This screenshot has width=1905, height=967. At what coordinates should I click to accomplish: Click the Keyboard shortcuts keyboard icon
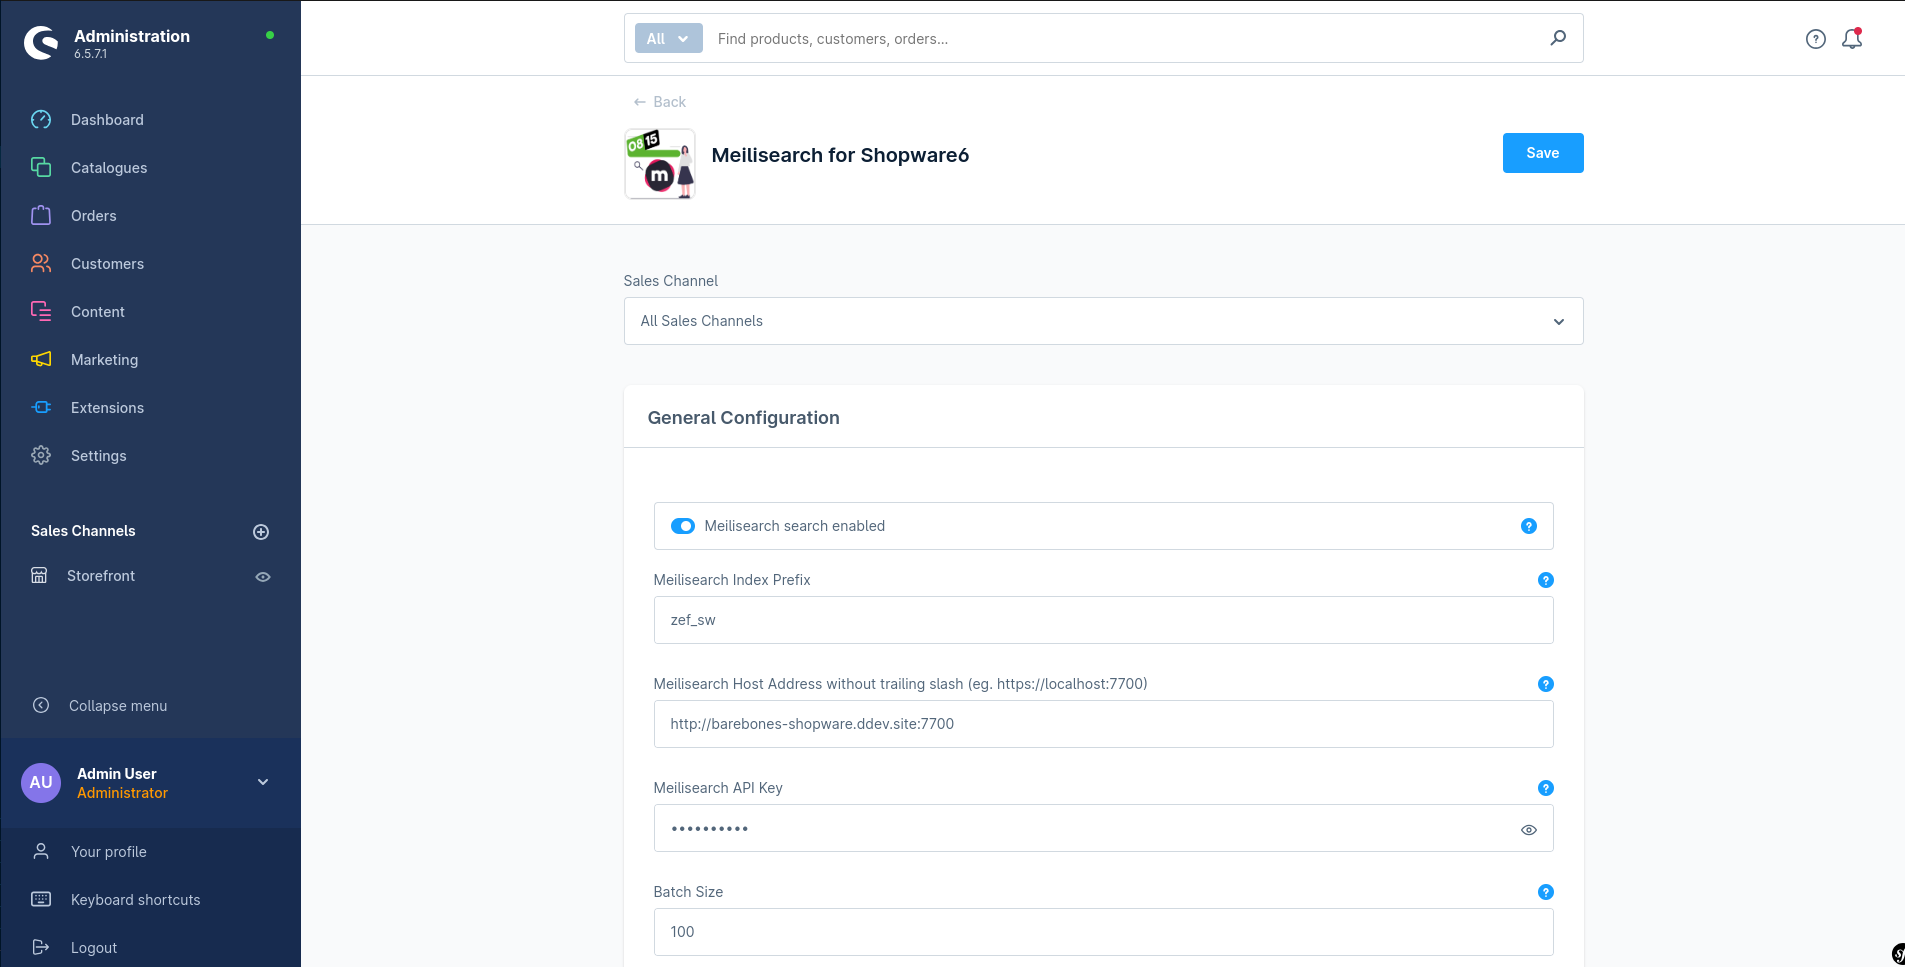click(41, 899)
